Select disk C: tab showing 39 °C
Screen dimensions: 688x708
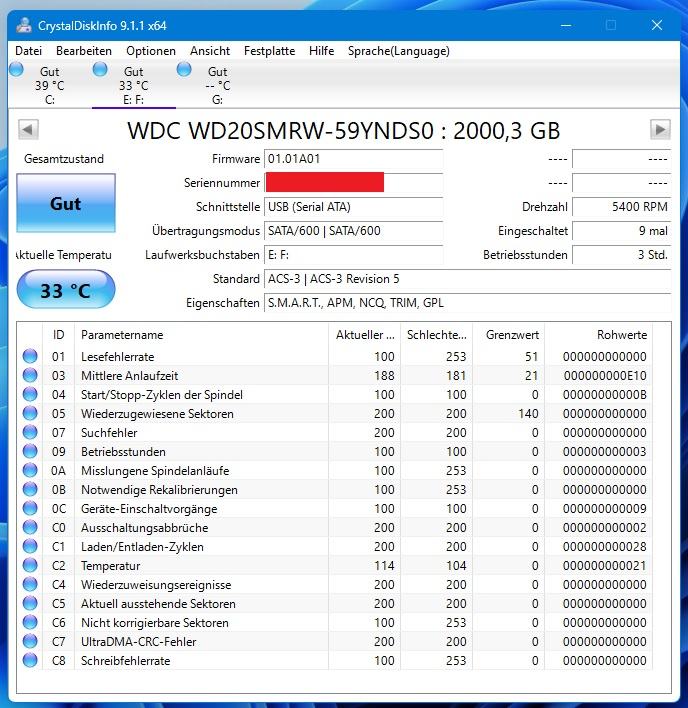click(x=50, y=85)
